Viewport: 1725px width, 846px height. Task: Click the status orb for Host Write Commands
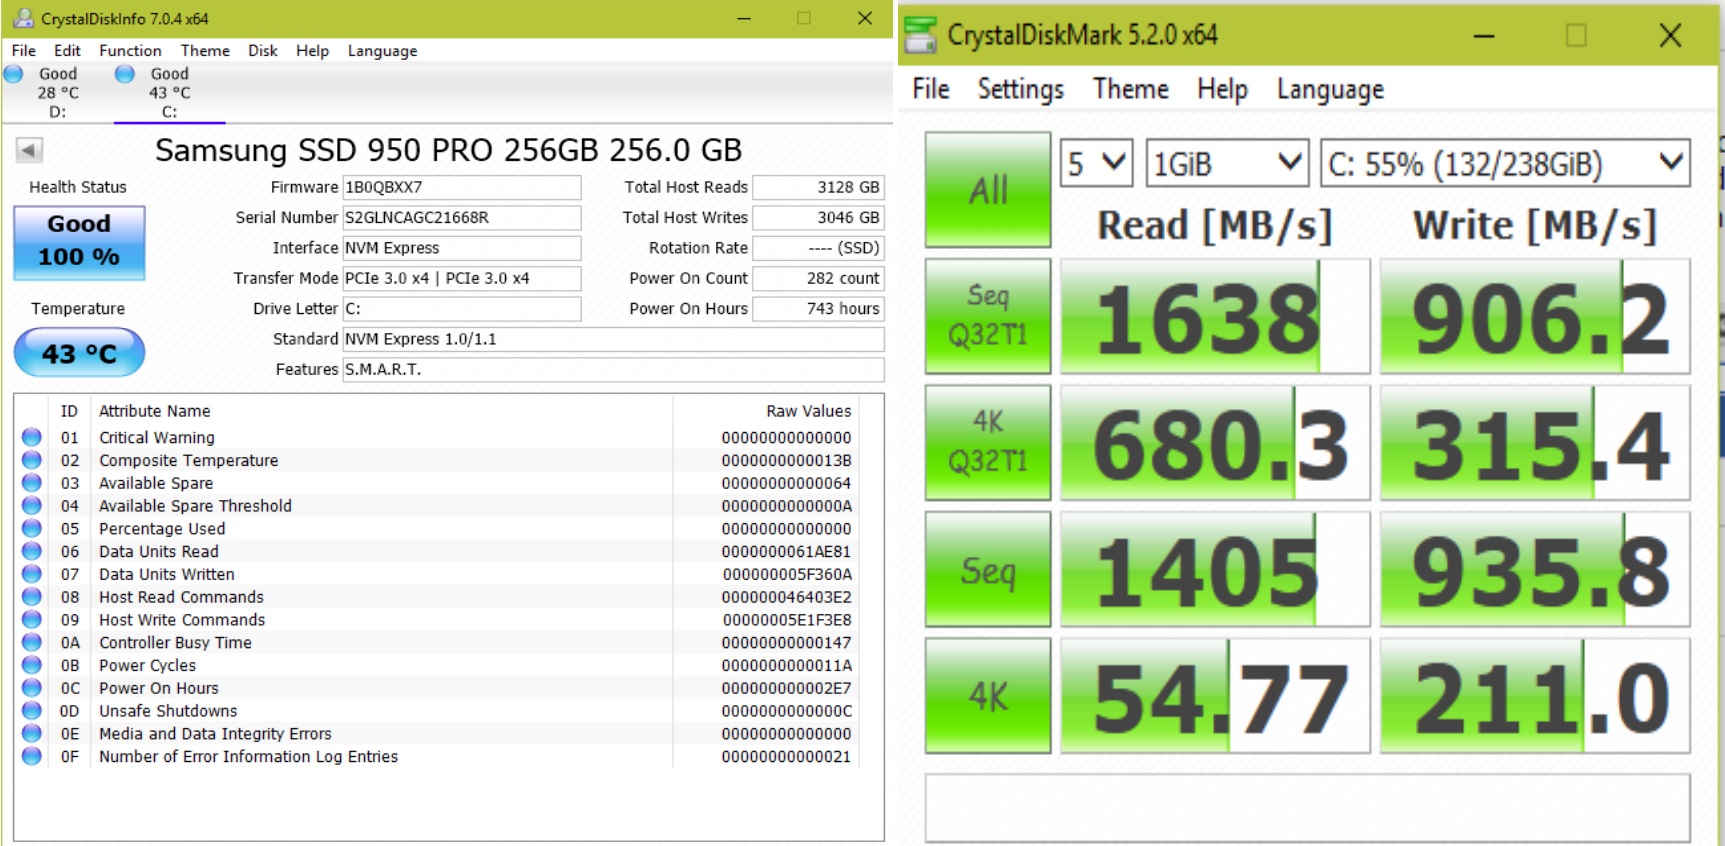pyautogui.click(x=32, y=620)
